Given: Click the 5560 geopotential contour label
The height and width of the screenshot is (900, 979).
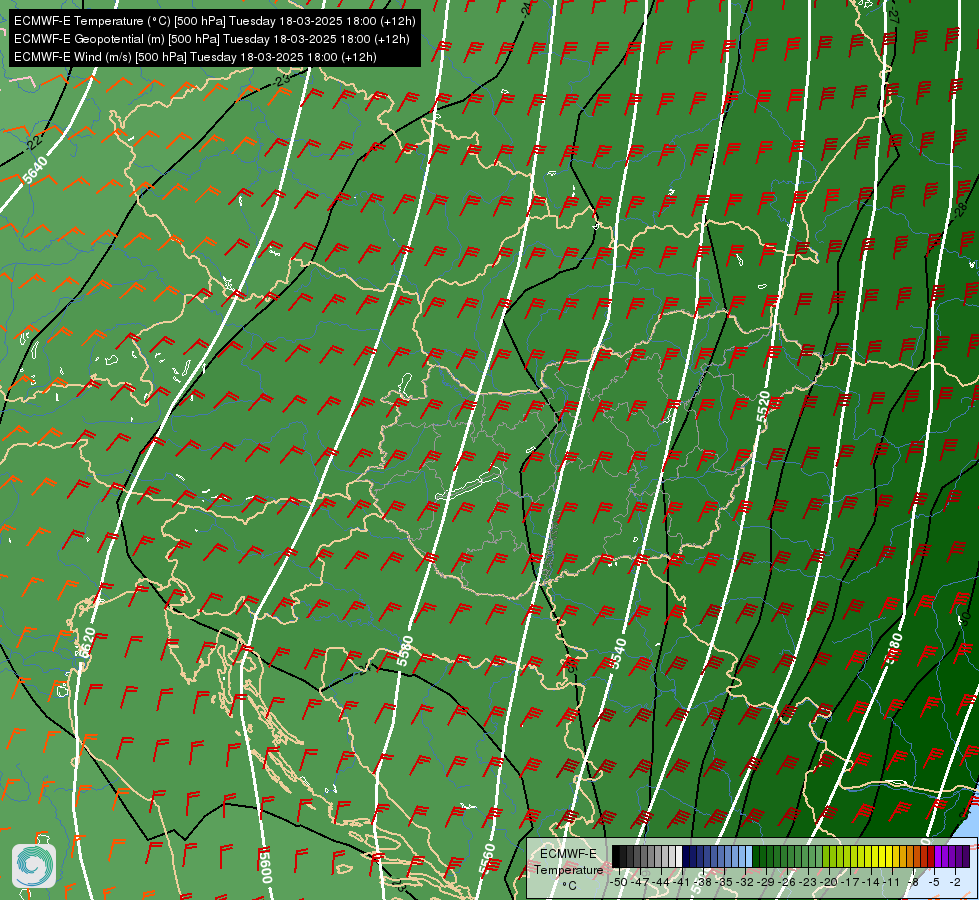Looking at the screenshot, I should click(x=486, y=859).
